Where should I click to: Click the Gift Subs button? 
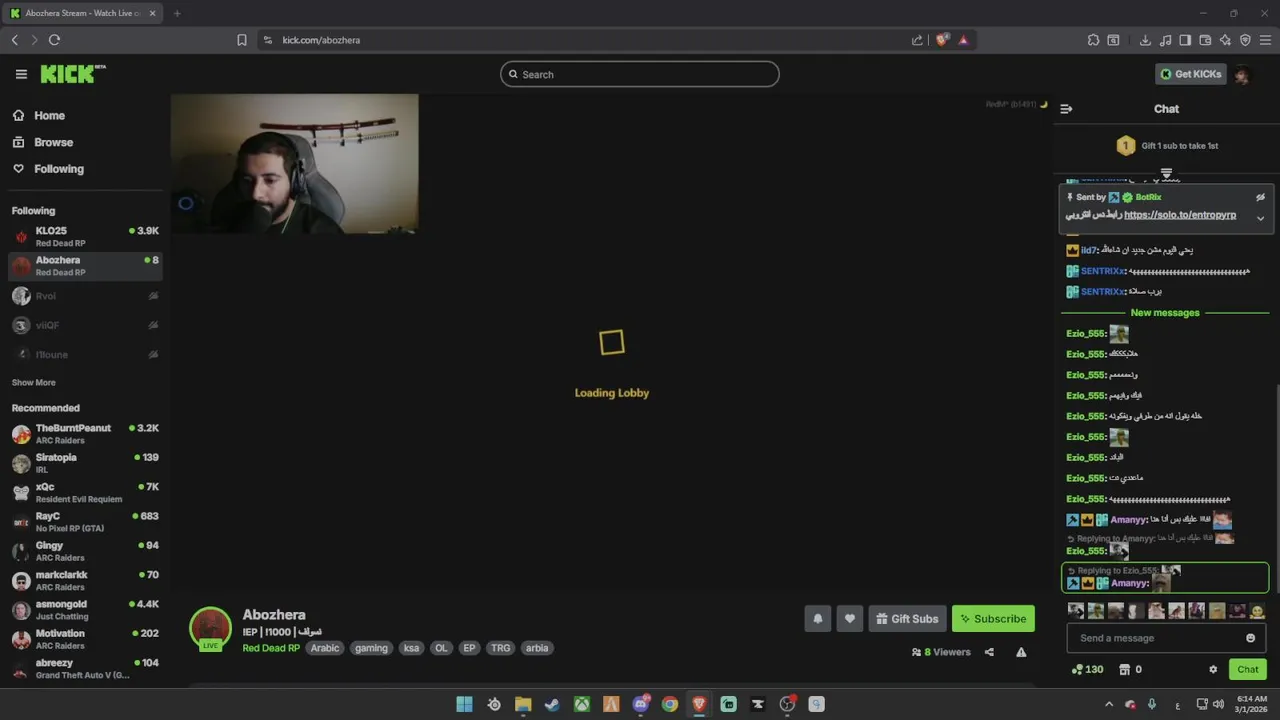tap(907, 619)
